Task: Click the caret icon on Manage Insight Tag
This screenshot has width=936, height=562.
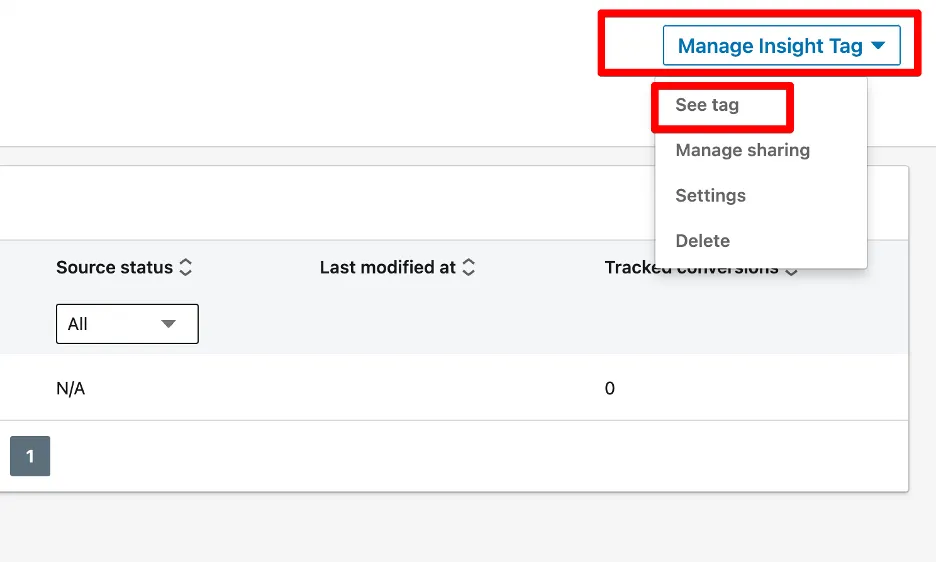Action: click(878, 46)
